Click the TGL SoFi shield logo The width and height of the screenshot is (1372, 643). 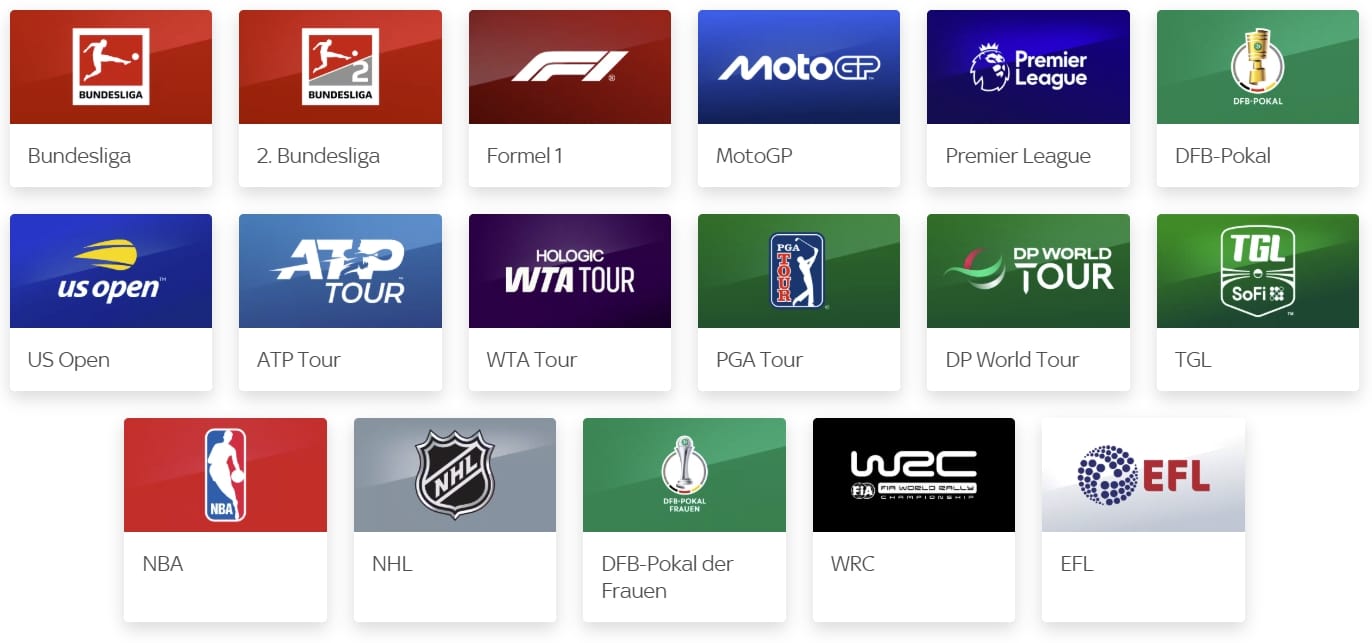[x=1258, y=271]
